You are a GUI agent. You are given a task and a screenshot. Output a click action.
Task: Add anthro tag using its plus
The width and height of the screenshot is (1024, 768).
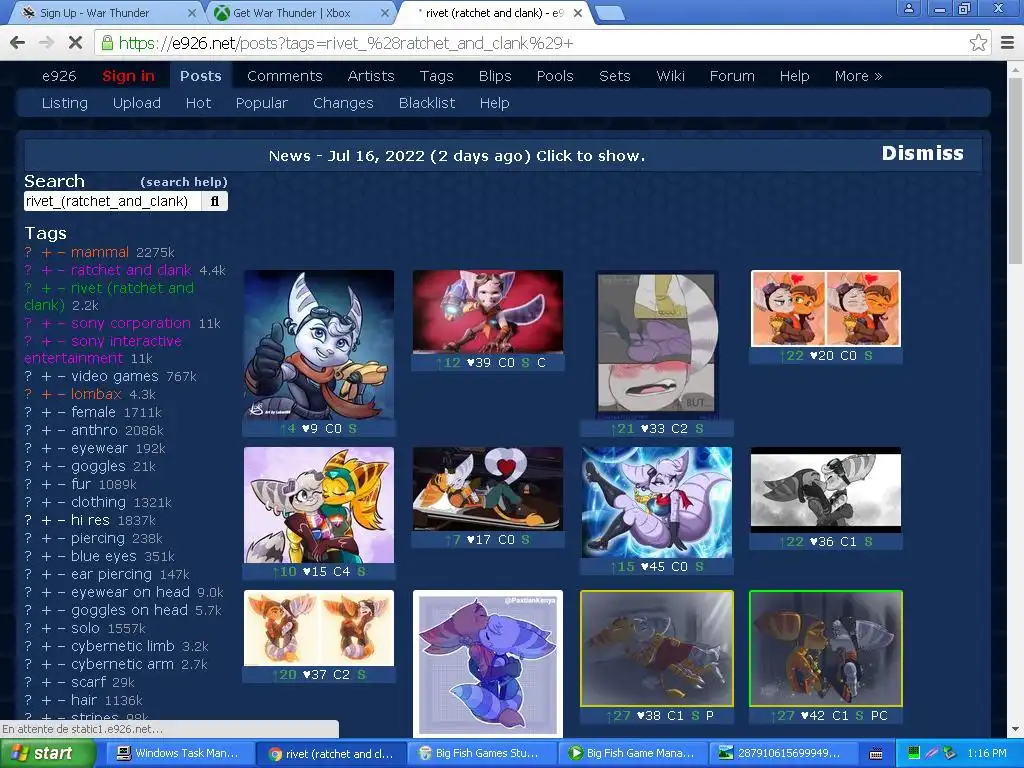(46, 430)
